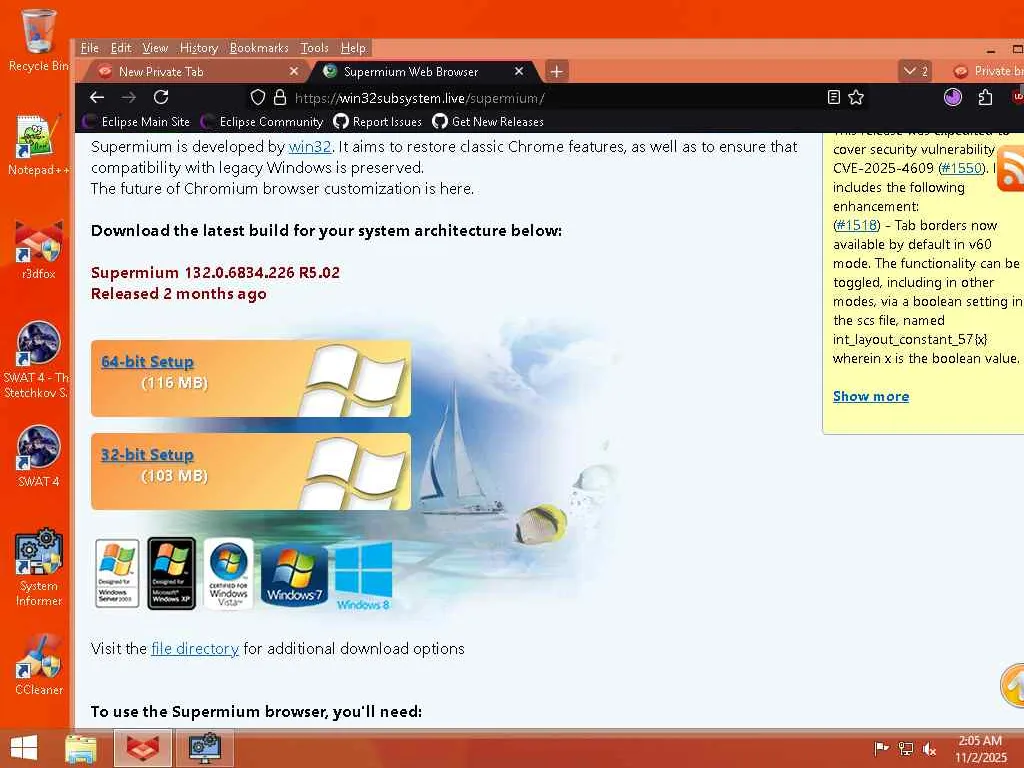Click the orange RSS feed icon
Viewport: 1024px width, 768px height.
[x=1011, y=168]
